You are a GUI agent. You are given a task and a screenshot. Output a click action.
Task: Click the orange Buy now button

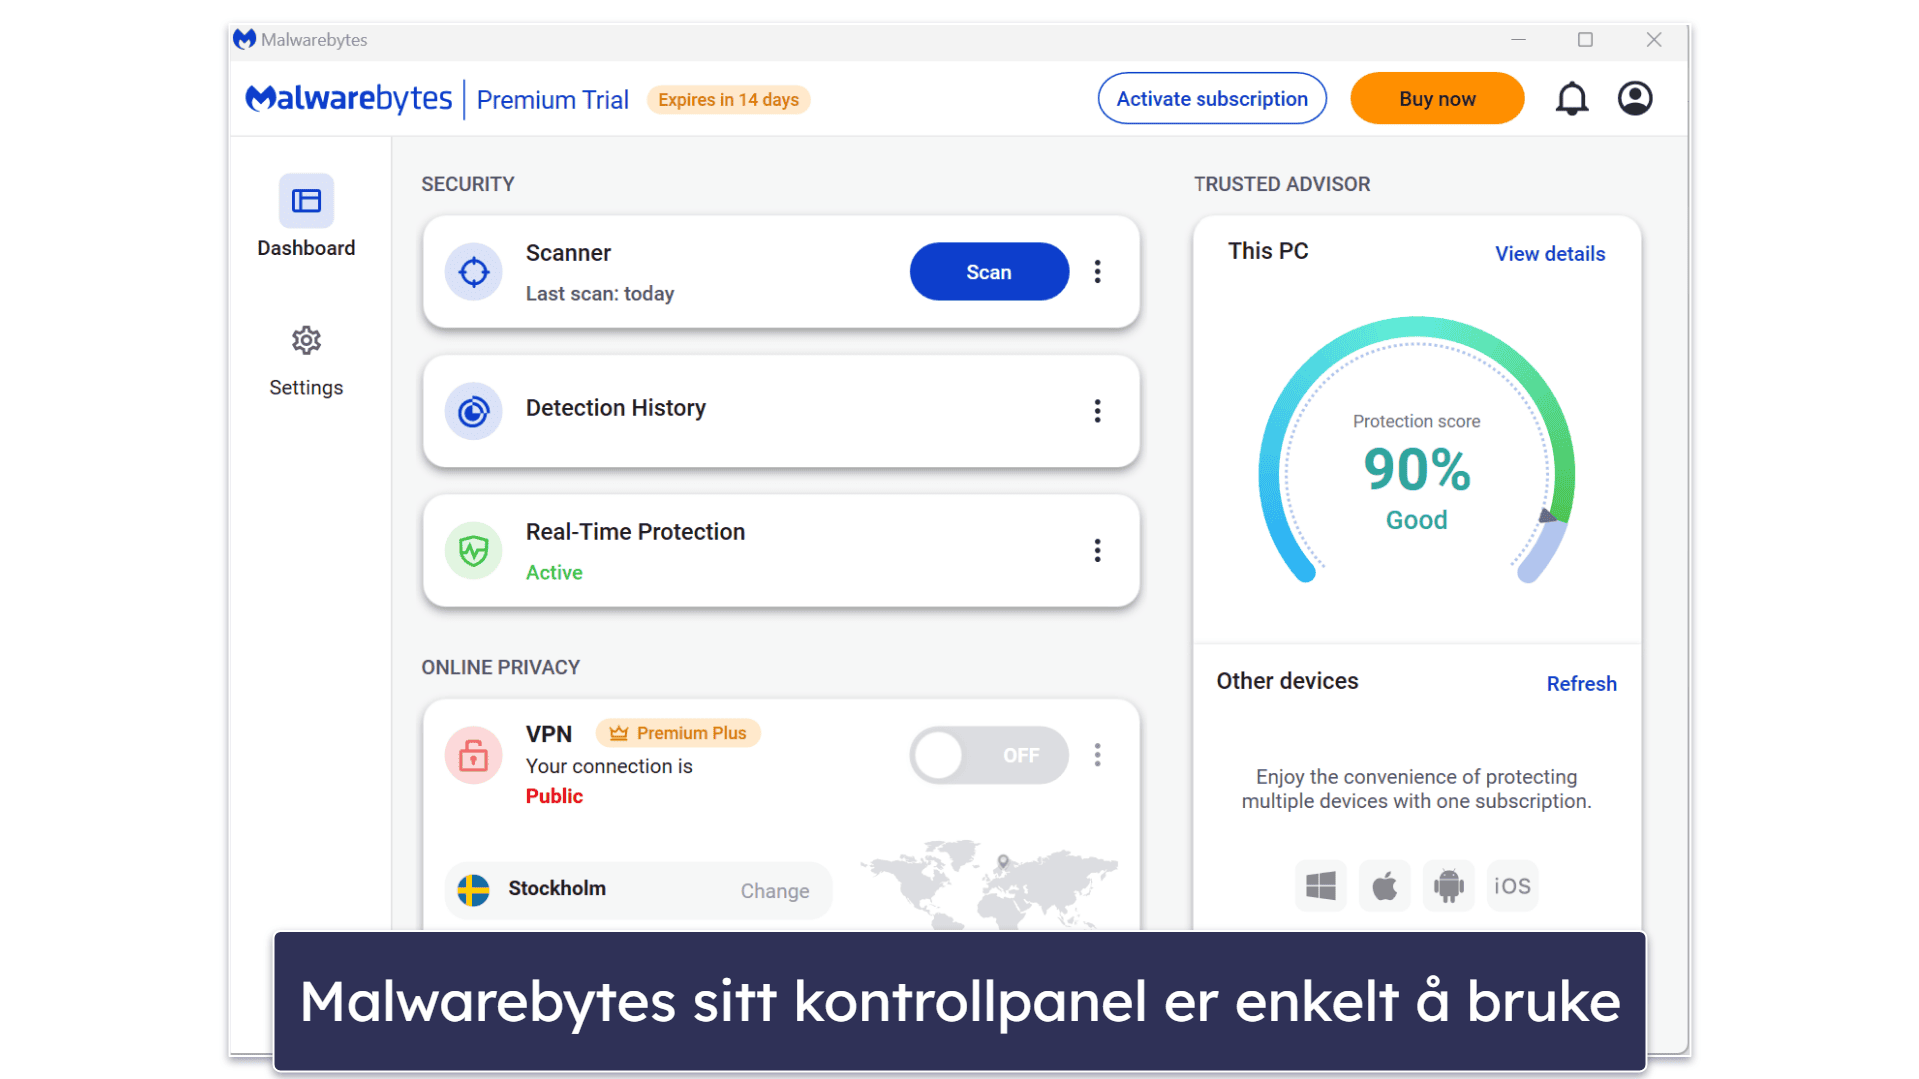tap(1436, 99)
